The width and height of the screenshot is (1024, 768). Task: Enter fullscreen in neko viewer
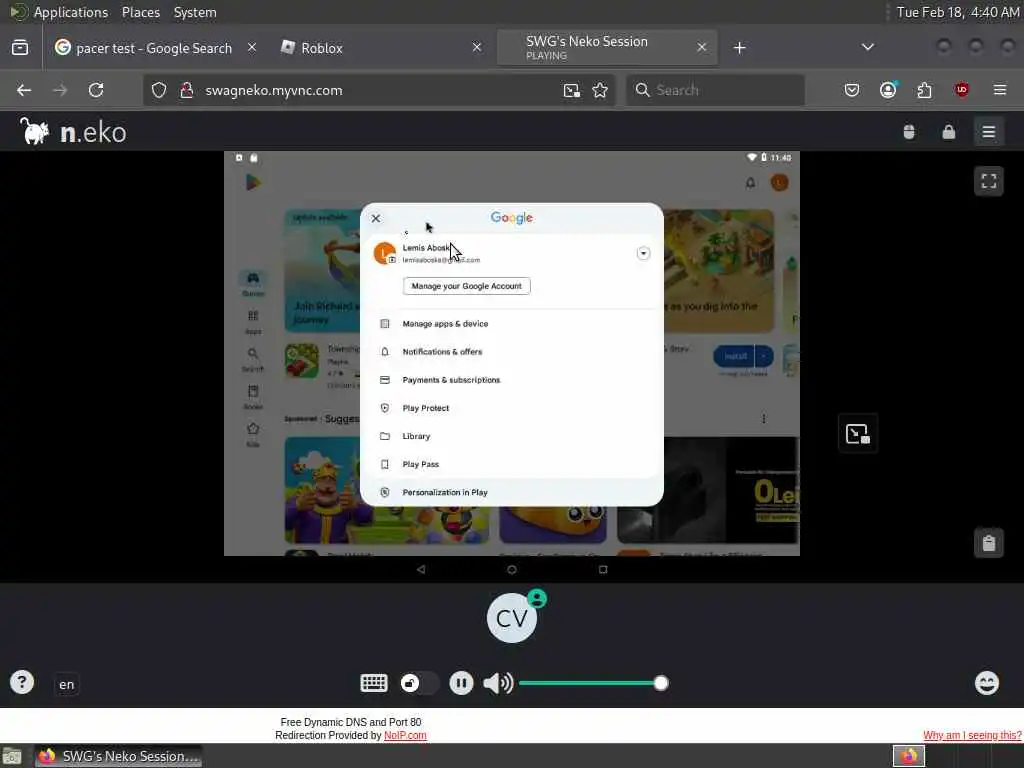[x=989, y=181]
